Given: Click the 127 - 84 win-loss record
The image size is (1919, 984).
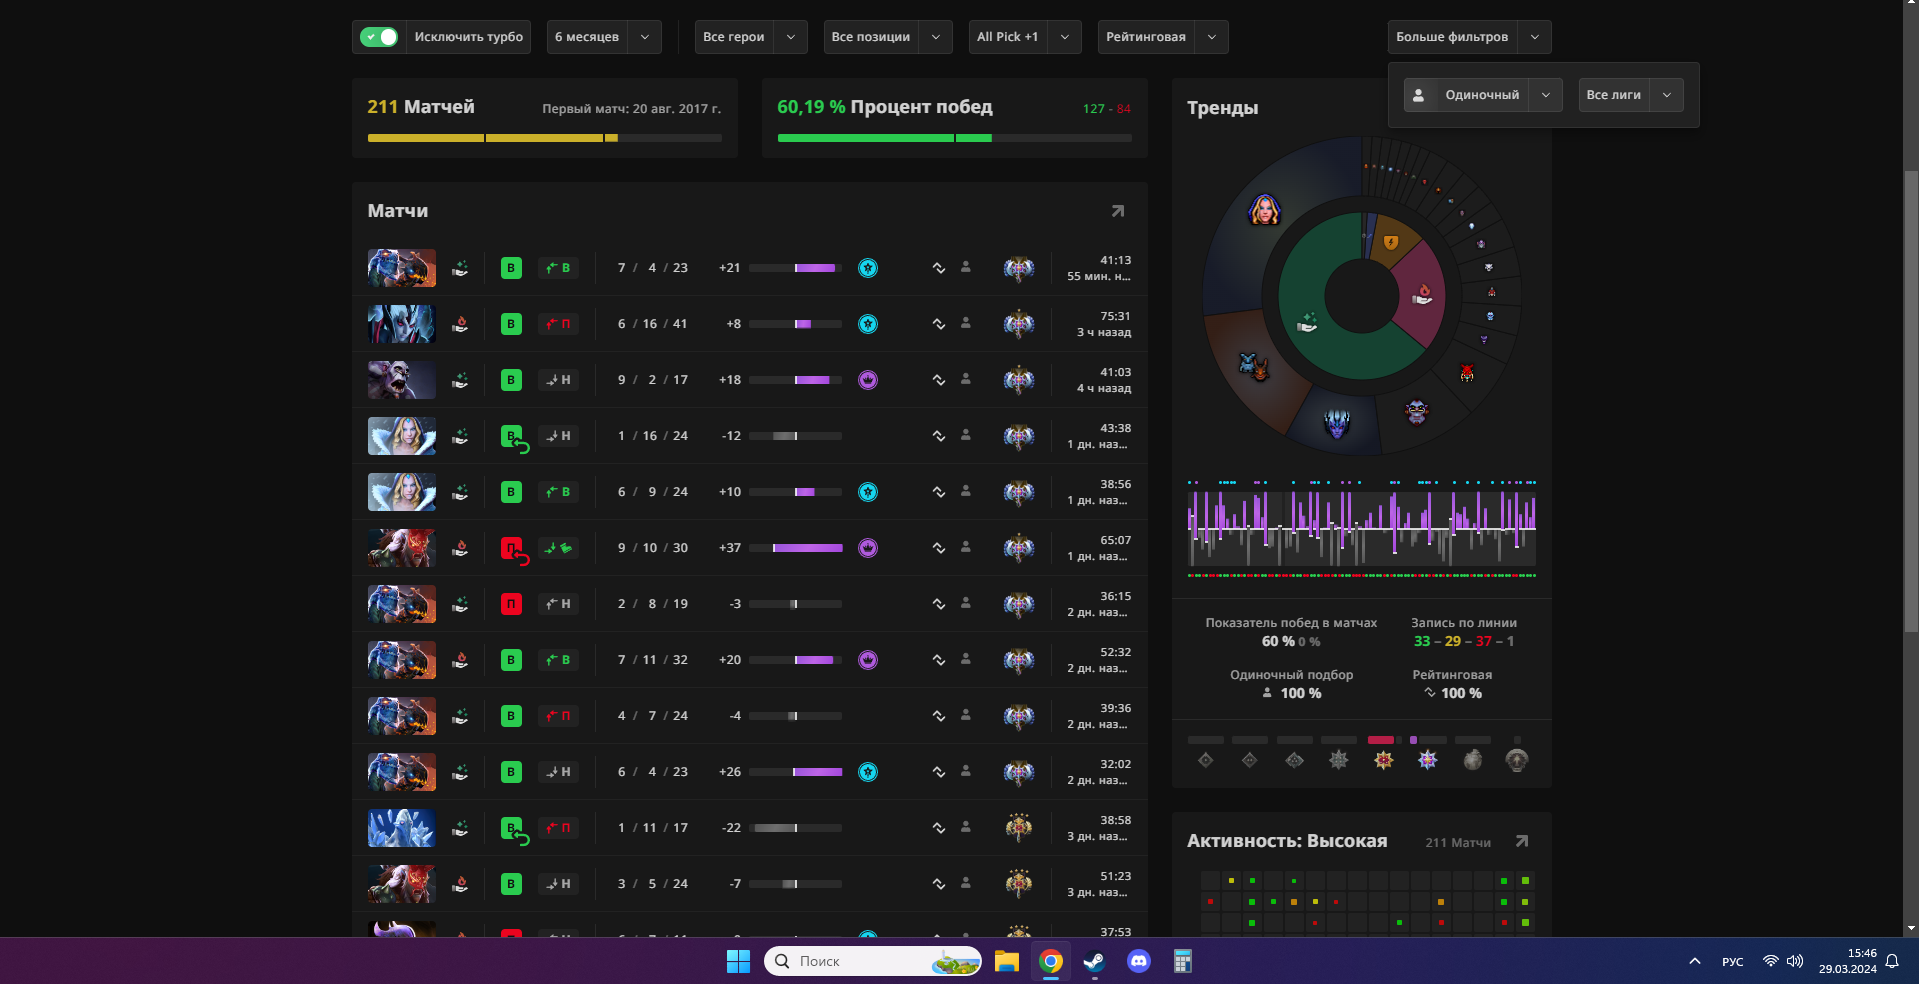Looking at the screenshot, I should click(x=1106, y=108).
